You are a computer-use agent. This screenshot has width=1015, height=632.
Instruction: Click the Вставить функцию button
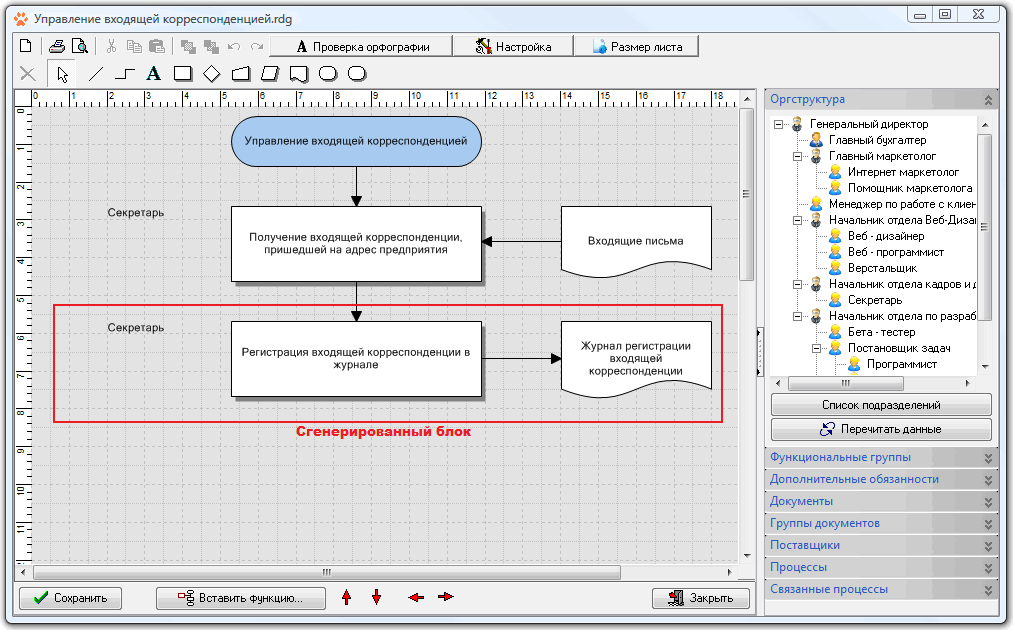241,598
